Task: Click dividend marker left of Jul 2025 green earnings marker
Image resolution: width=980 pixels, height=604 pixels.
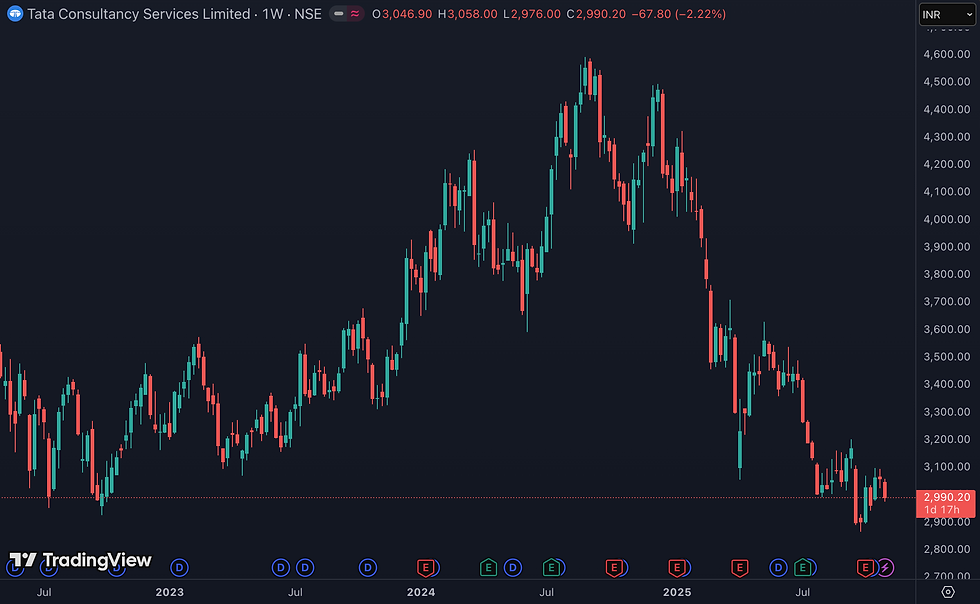Action: (778, 568)
